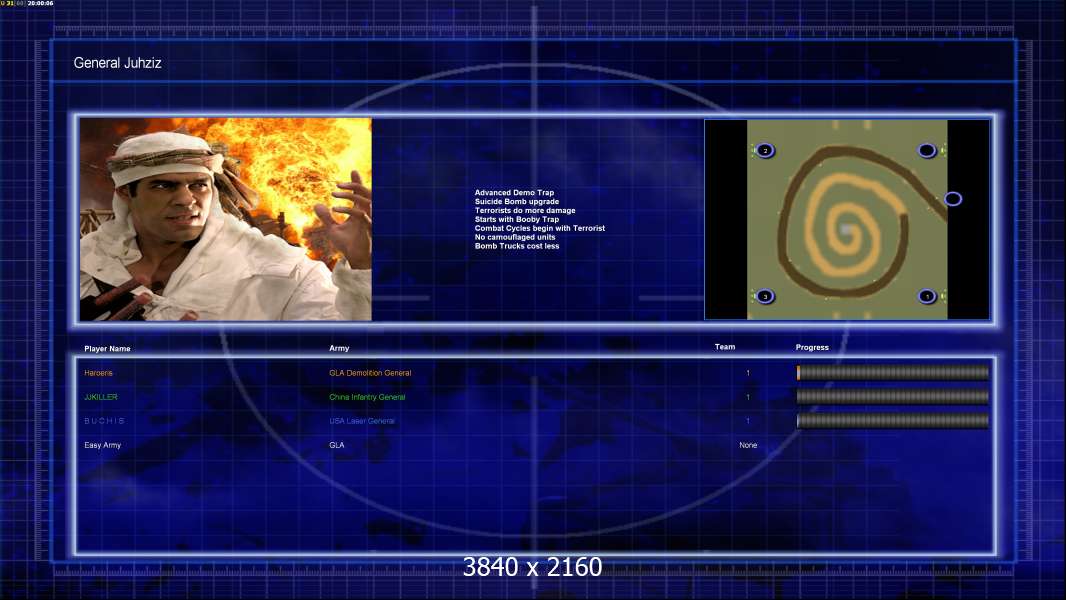The height and width of the screenshot is (600, 1066).
Task: Click Advanced Demo Trap ability text
Action: click(x=514, y=193)
